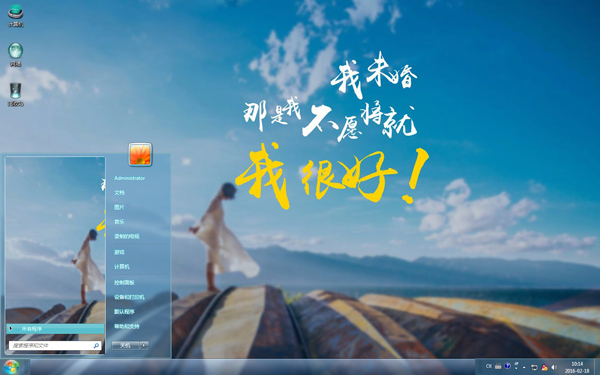The image size is (600, 375).
Task: Click the user account flower picture
Action: (x=140, y=154)
